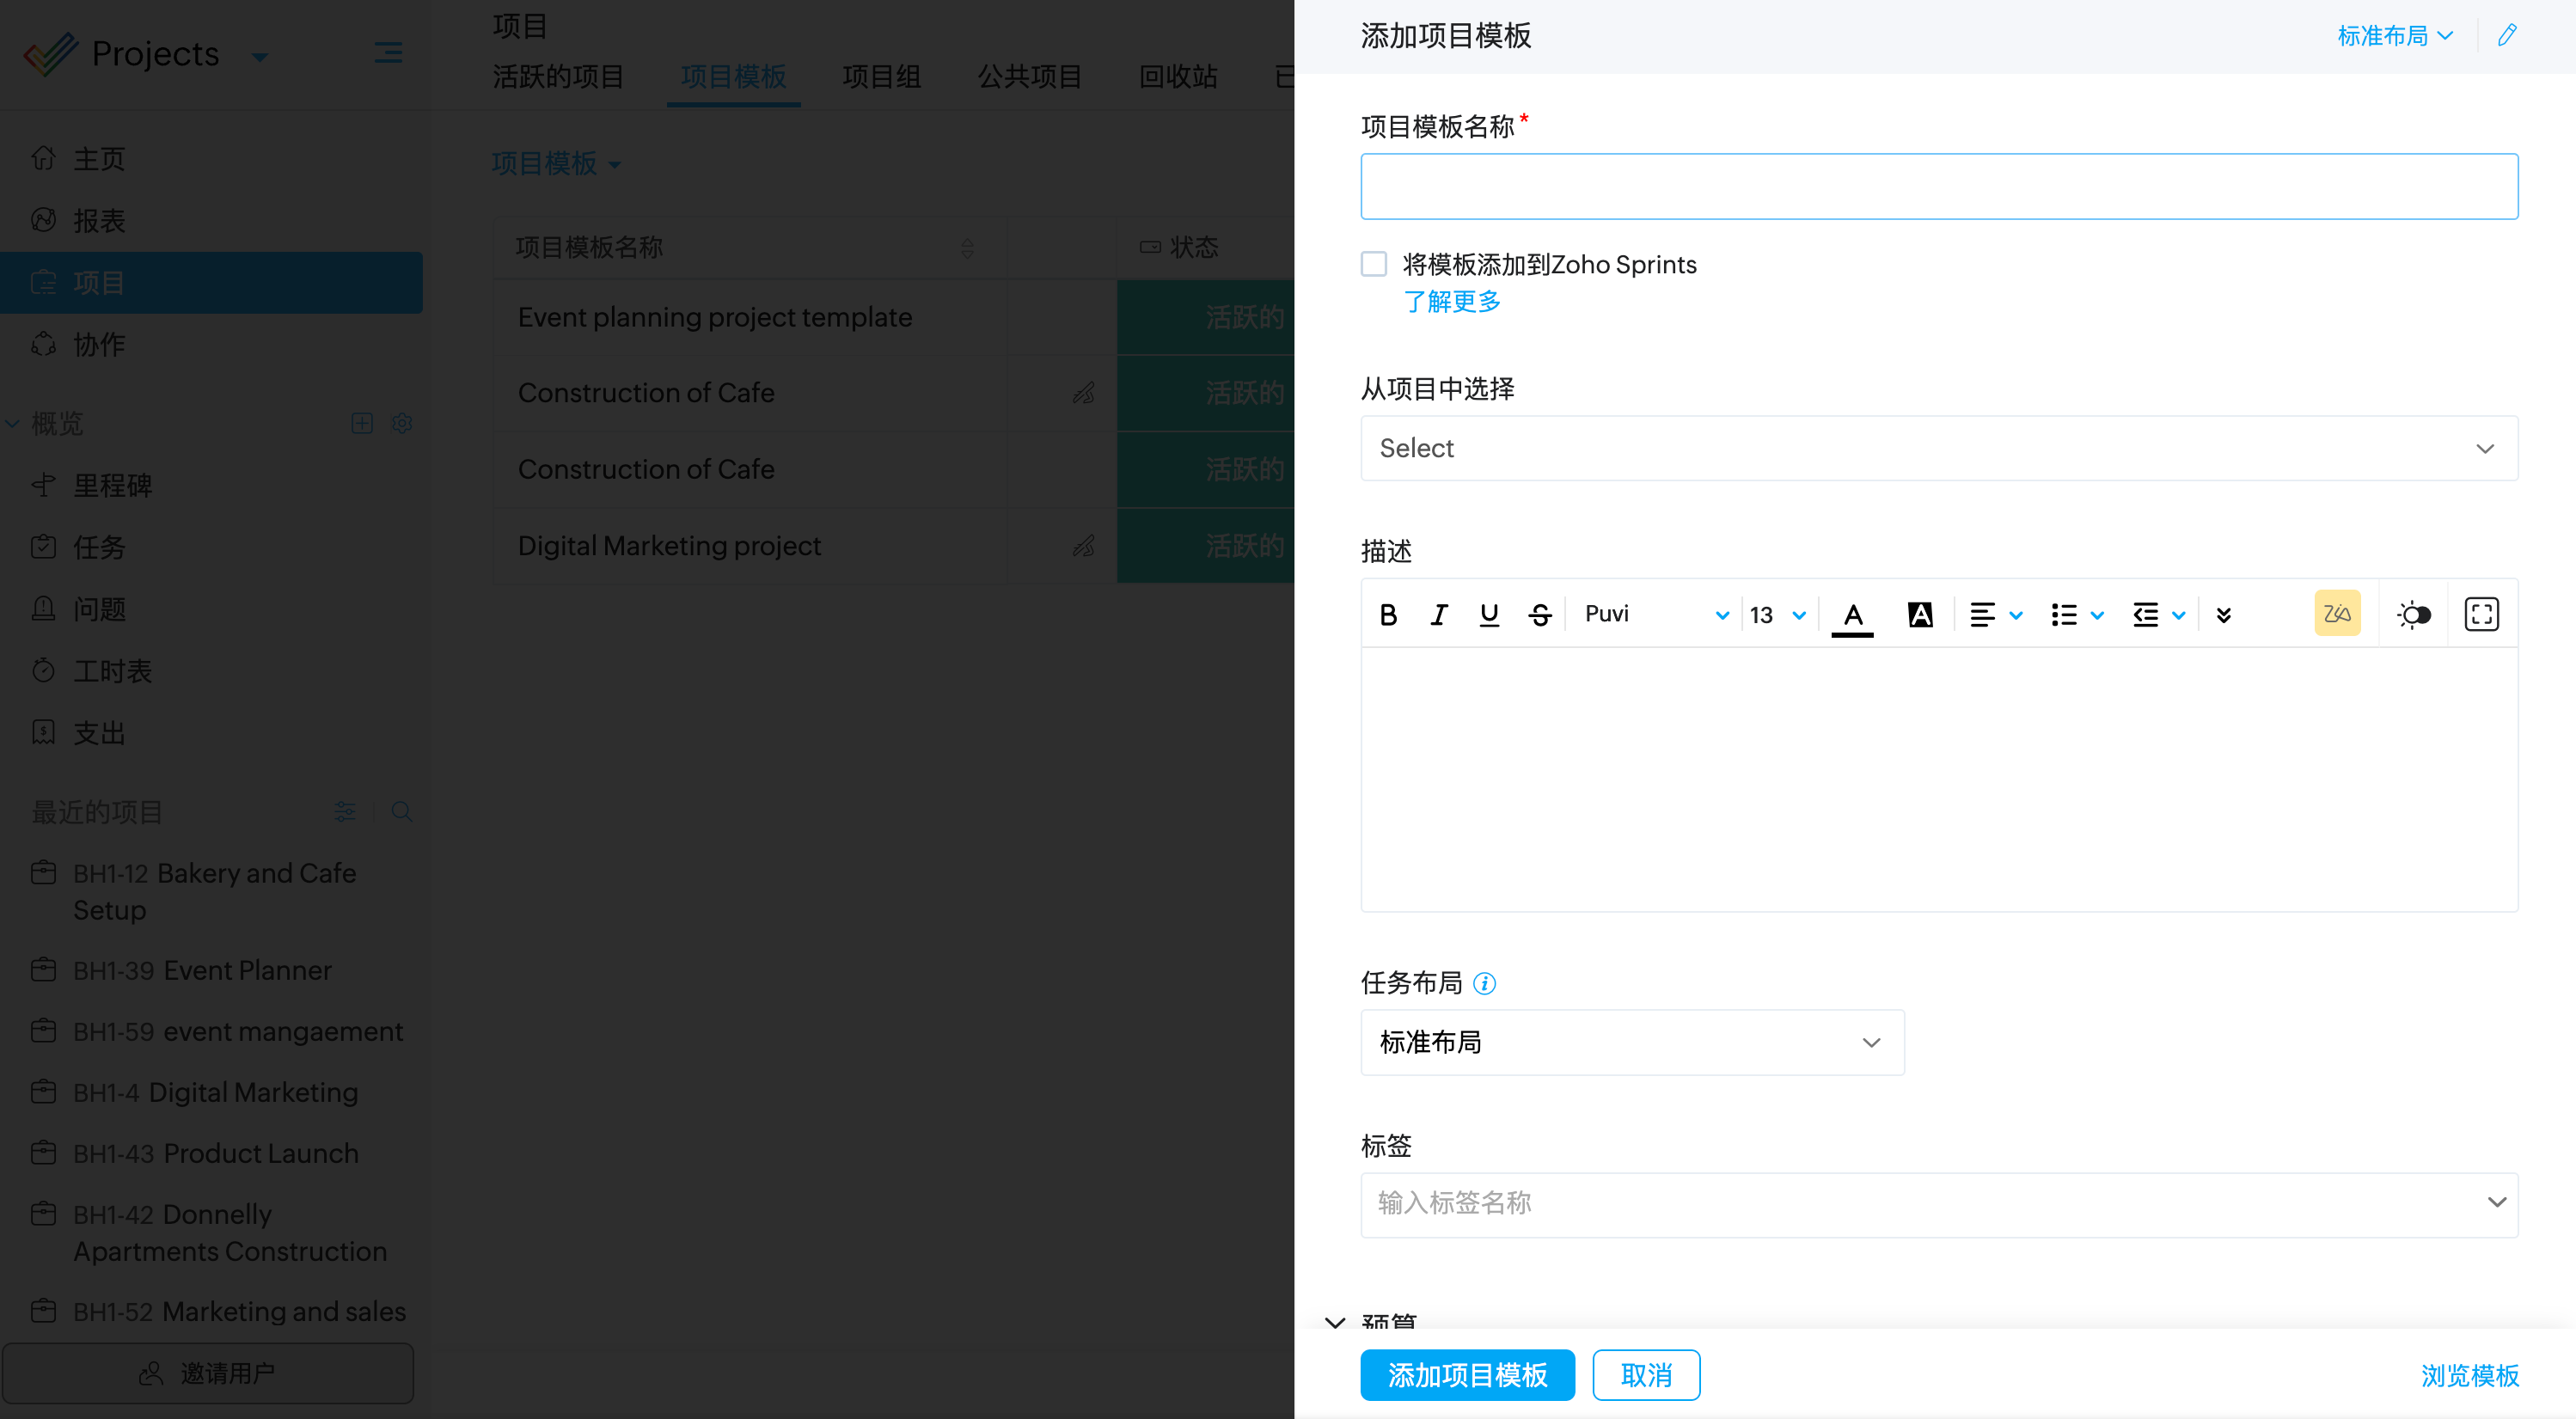Image resolution: width=2576 pixels, height=1419 pixels.
Task: Enable adding template to Zoho Sprints
Action: [x=1374, y=264]
